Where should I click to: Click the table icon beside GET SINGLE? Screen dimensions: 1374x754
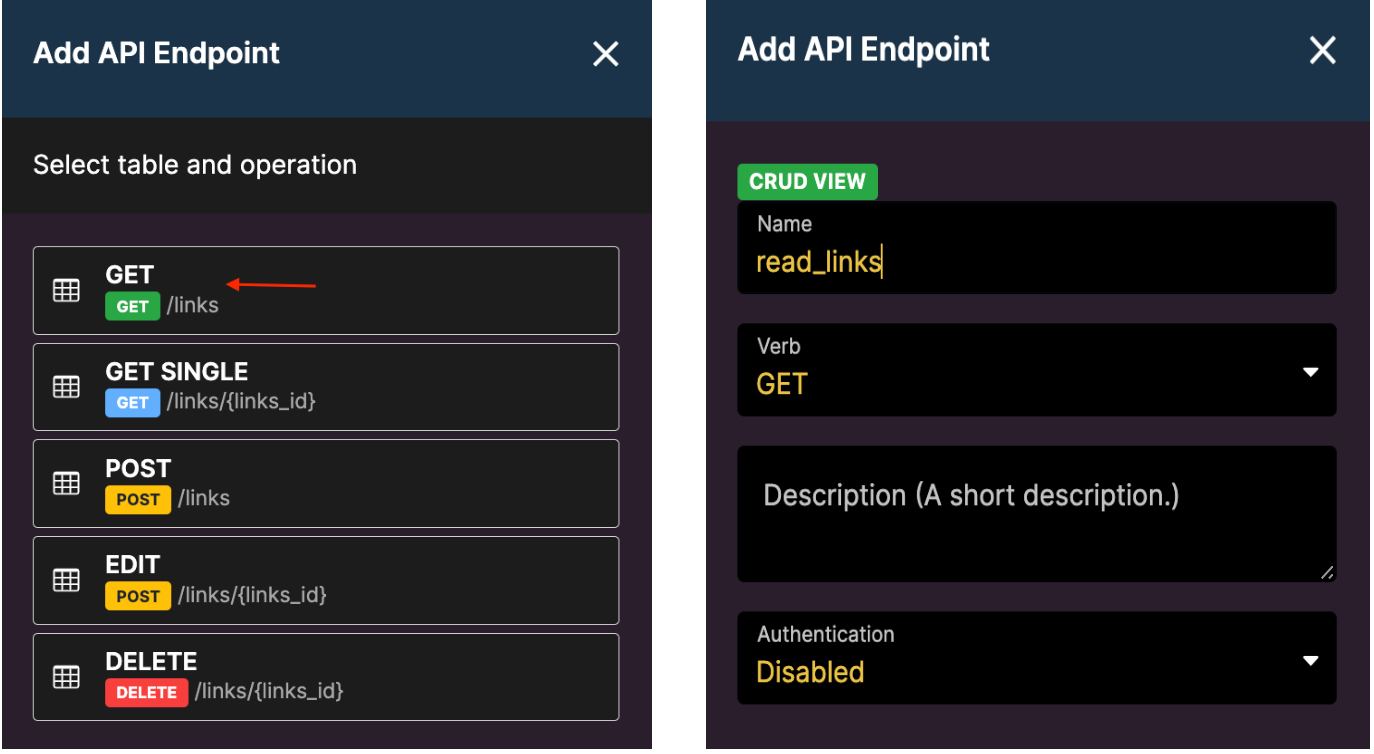coord(66,387)
